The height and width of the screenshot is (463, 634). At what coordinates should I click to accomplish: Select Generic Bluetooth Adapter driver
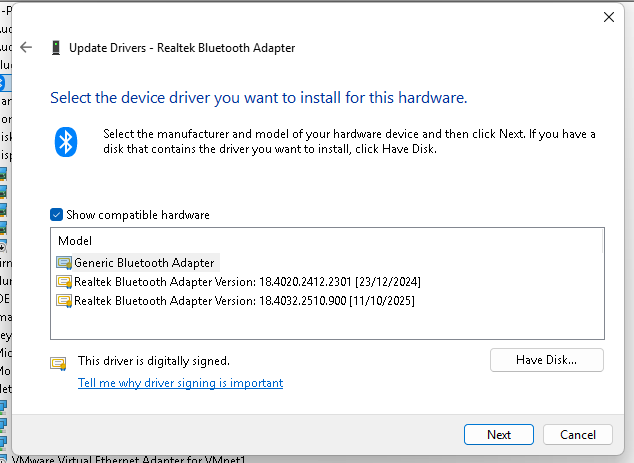[138, 263]
